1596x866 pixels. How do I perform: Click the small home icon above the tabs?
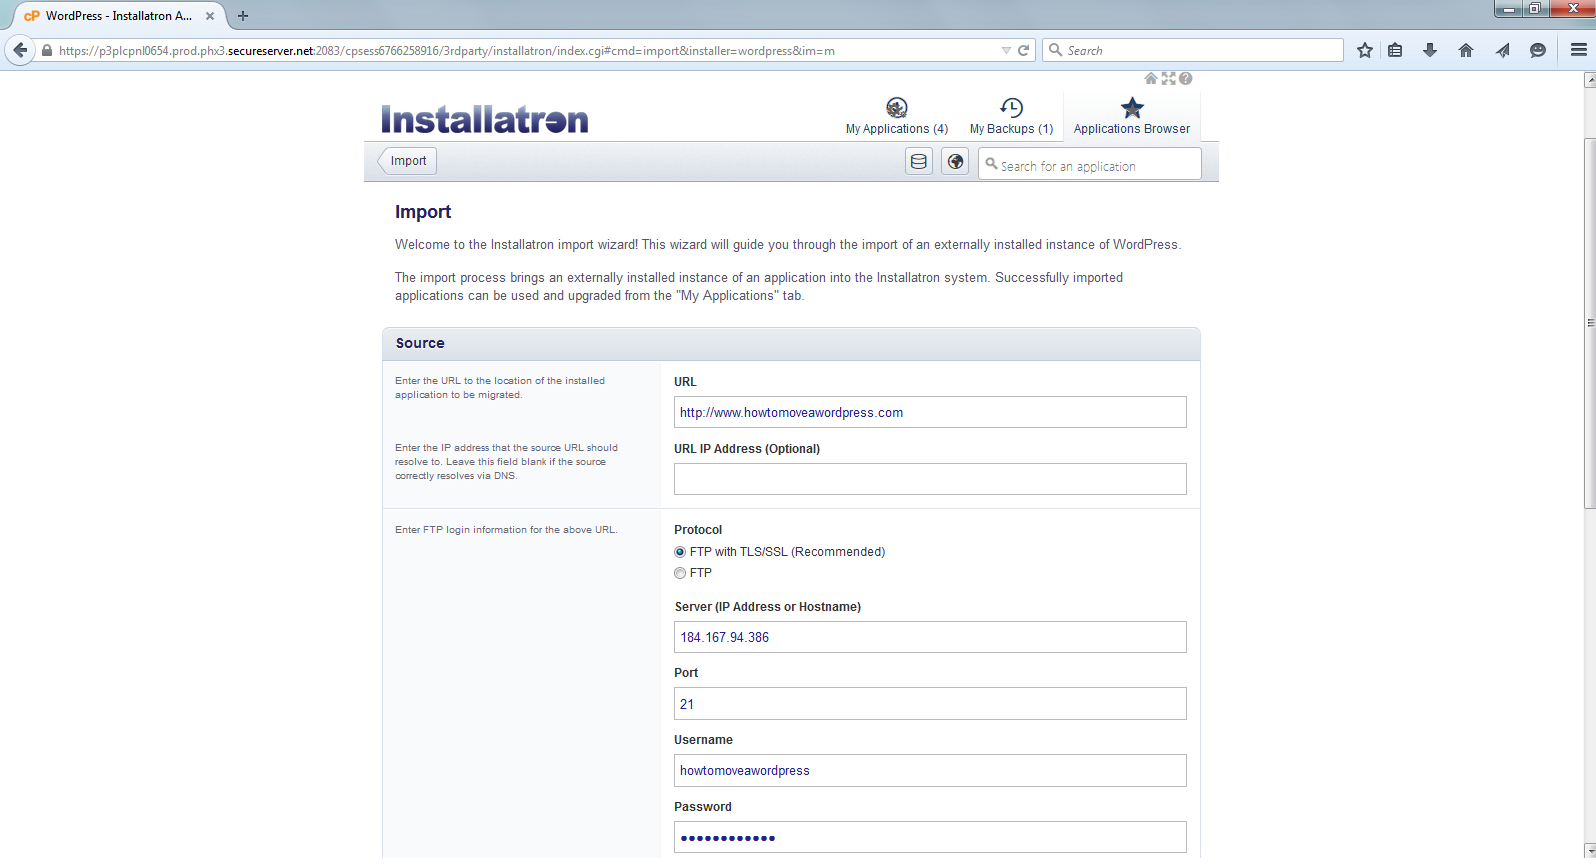(x=1151, y=78)
